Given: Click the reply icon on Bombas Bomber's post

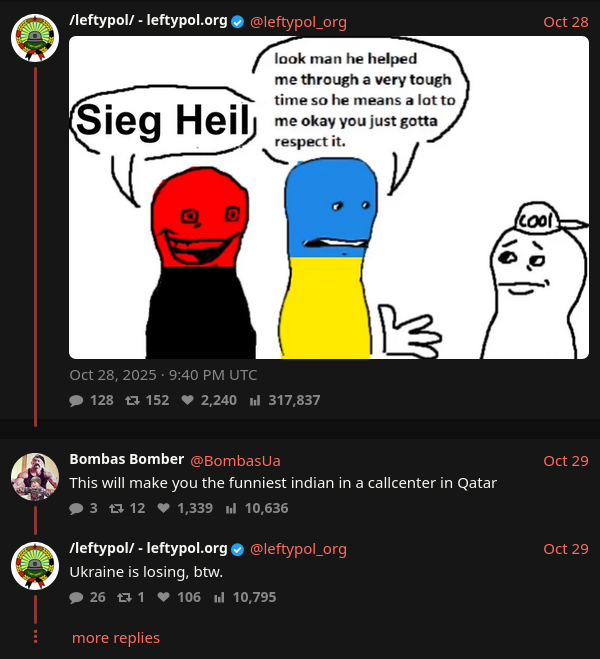Looking at the screenshot, I should point(76,509).
